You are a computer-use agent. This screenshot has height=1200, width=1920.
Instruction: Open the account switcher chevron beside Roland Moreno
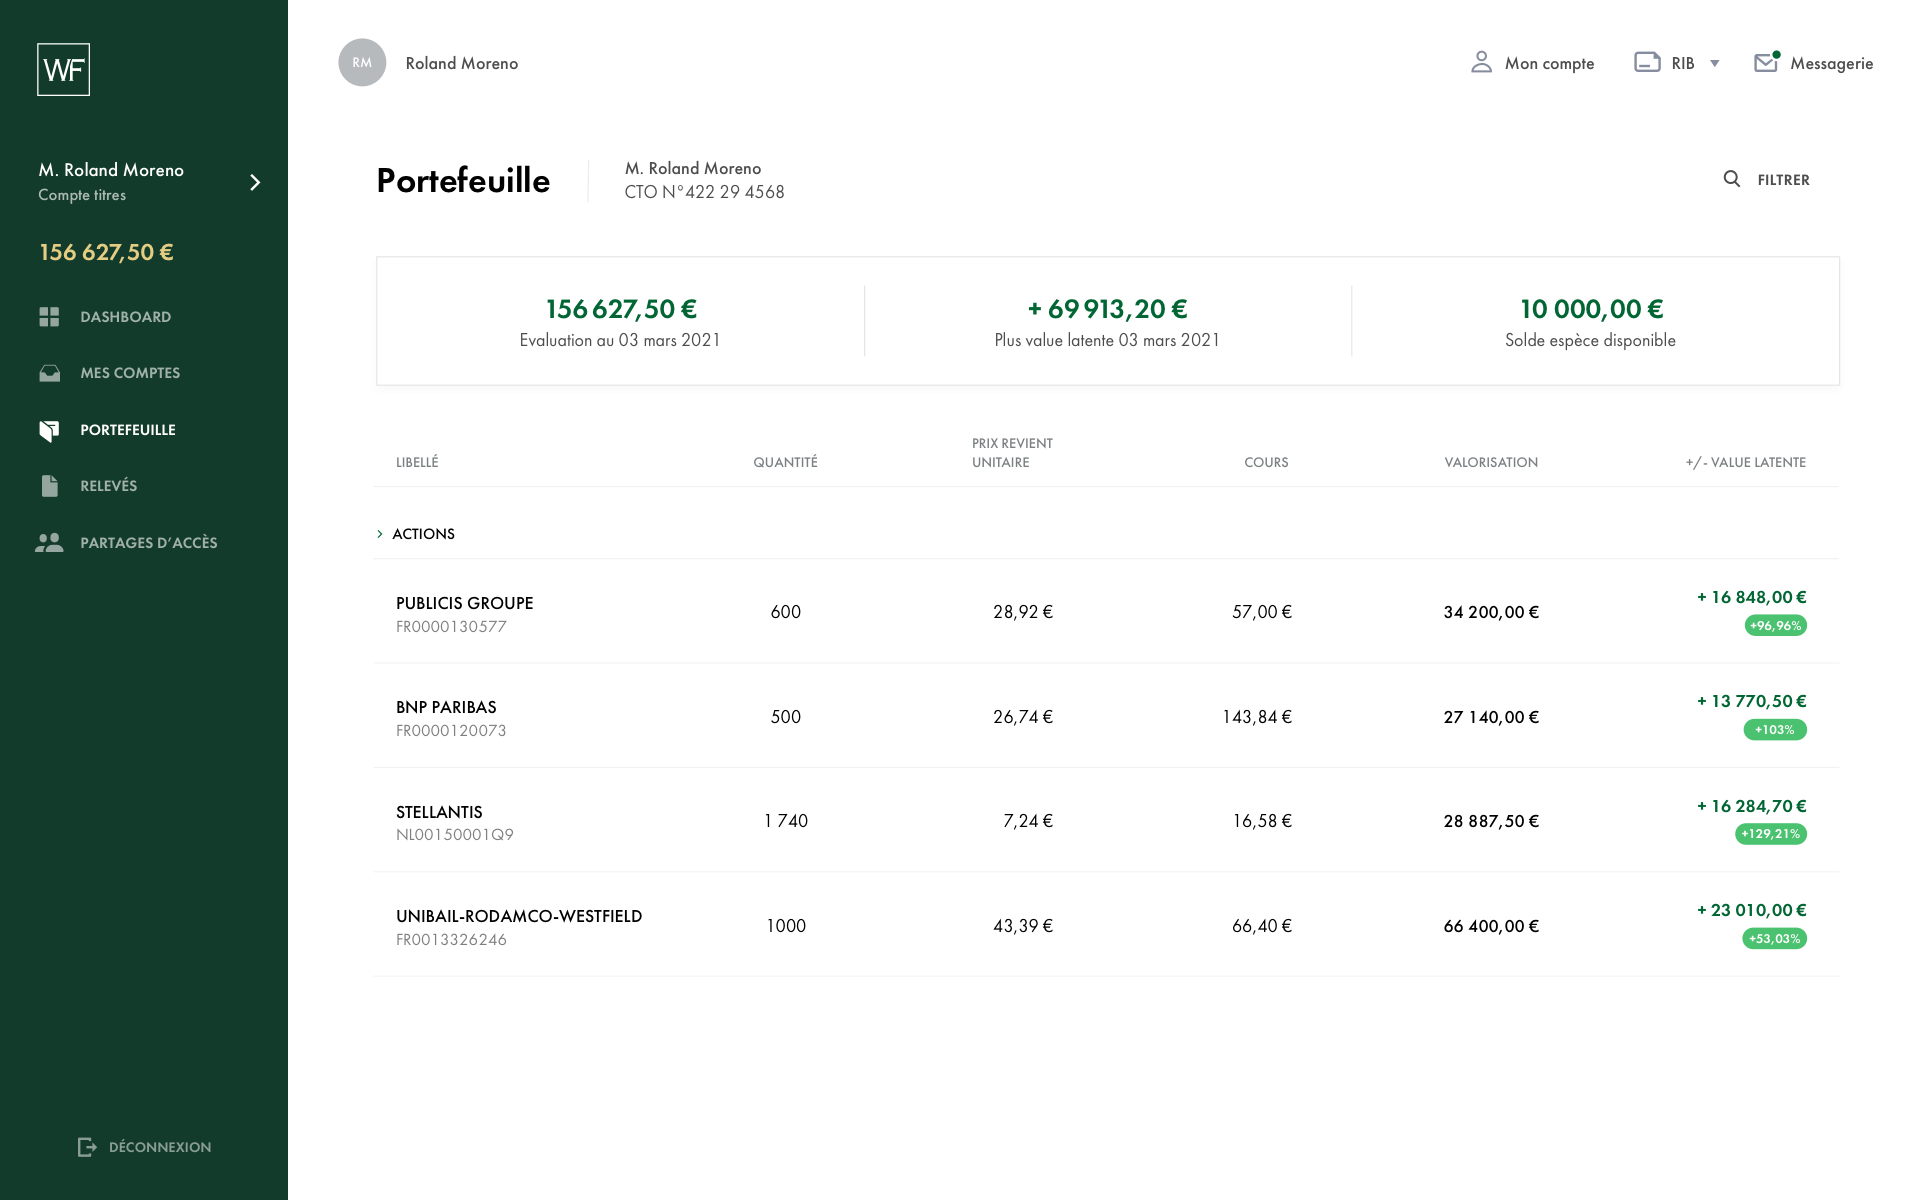pos(255,182)
